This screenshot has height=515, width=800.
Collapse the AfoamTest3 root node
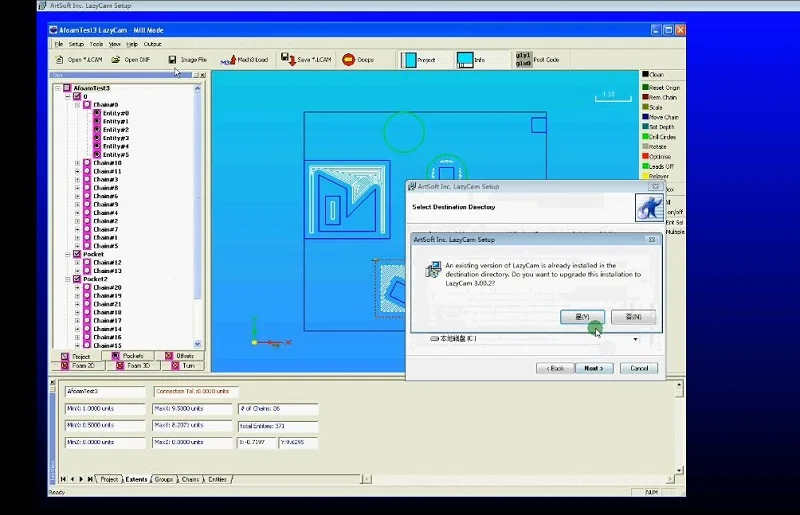58,88
